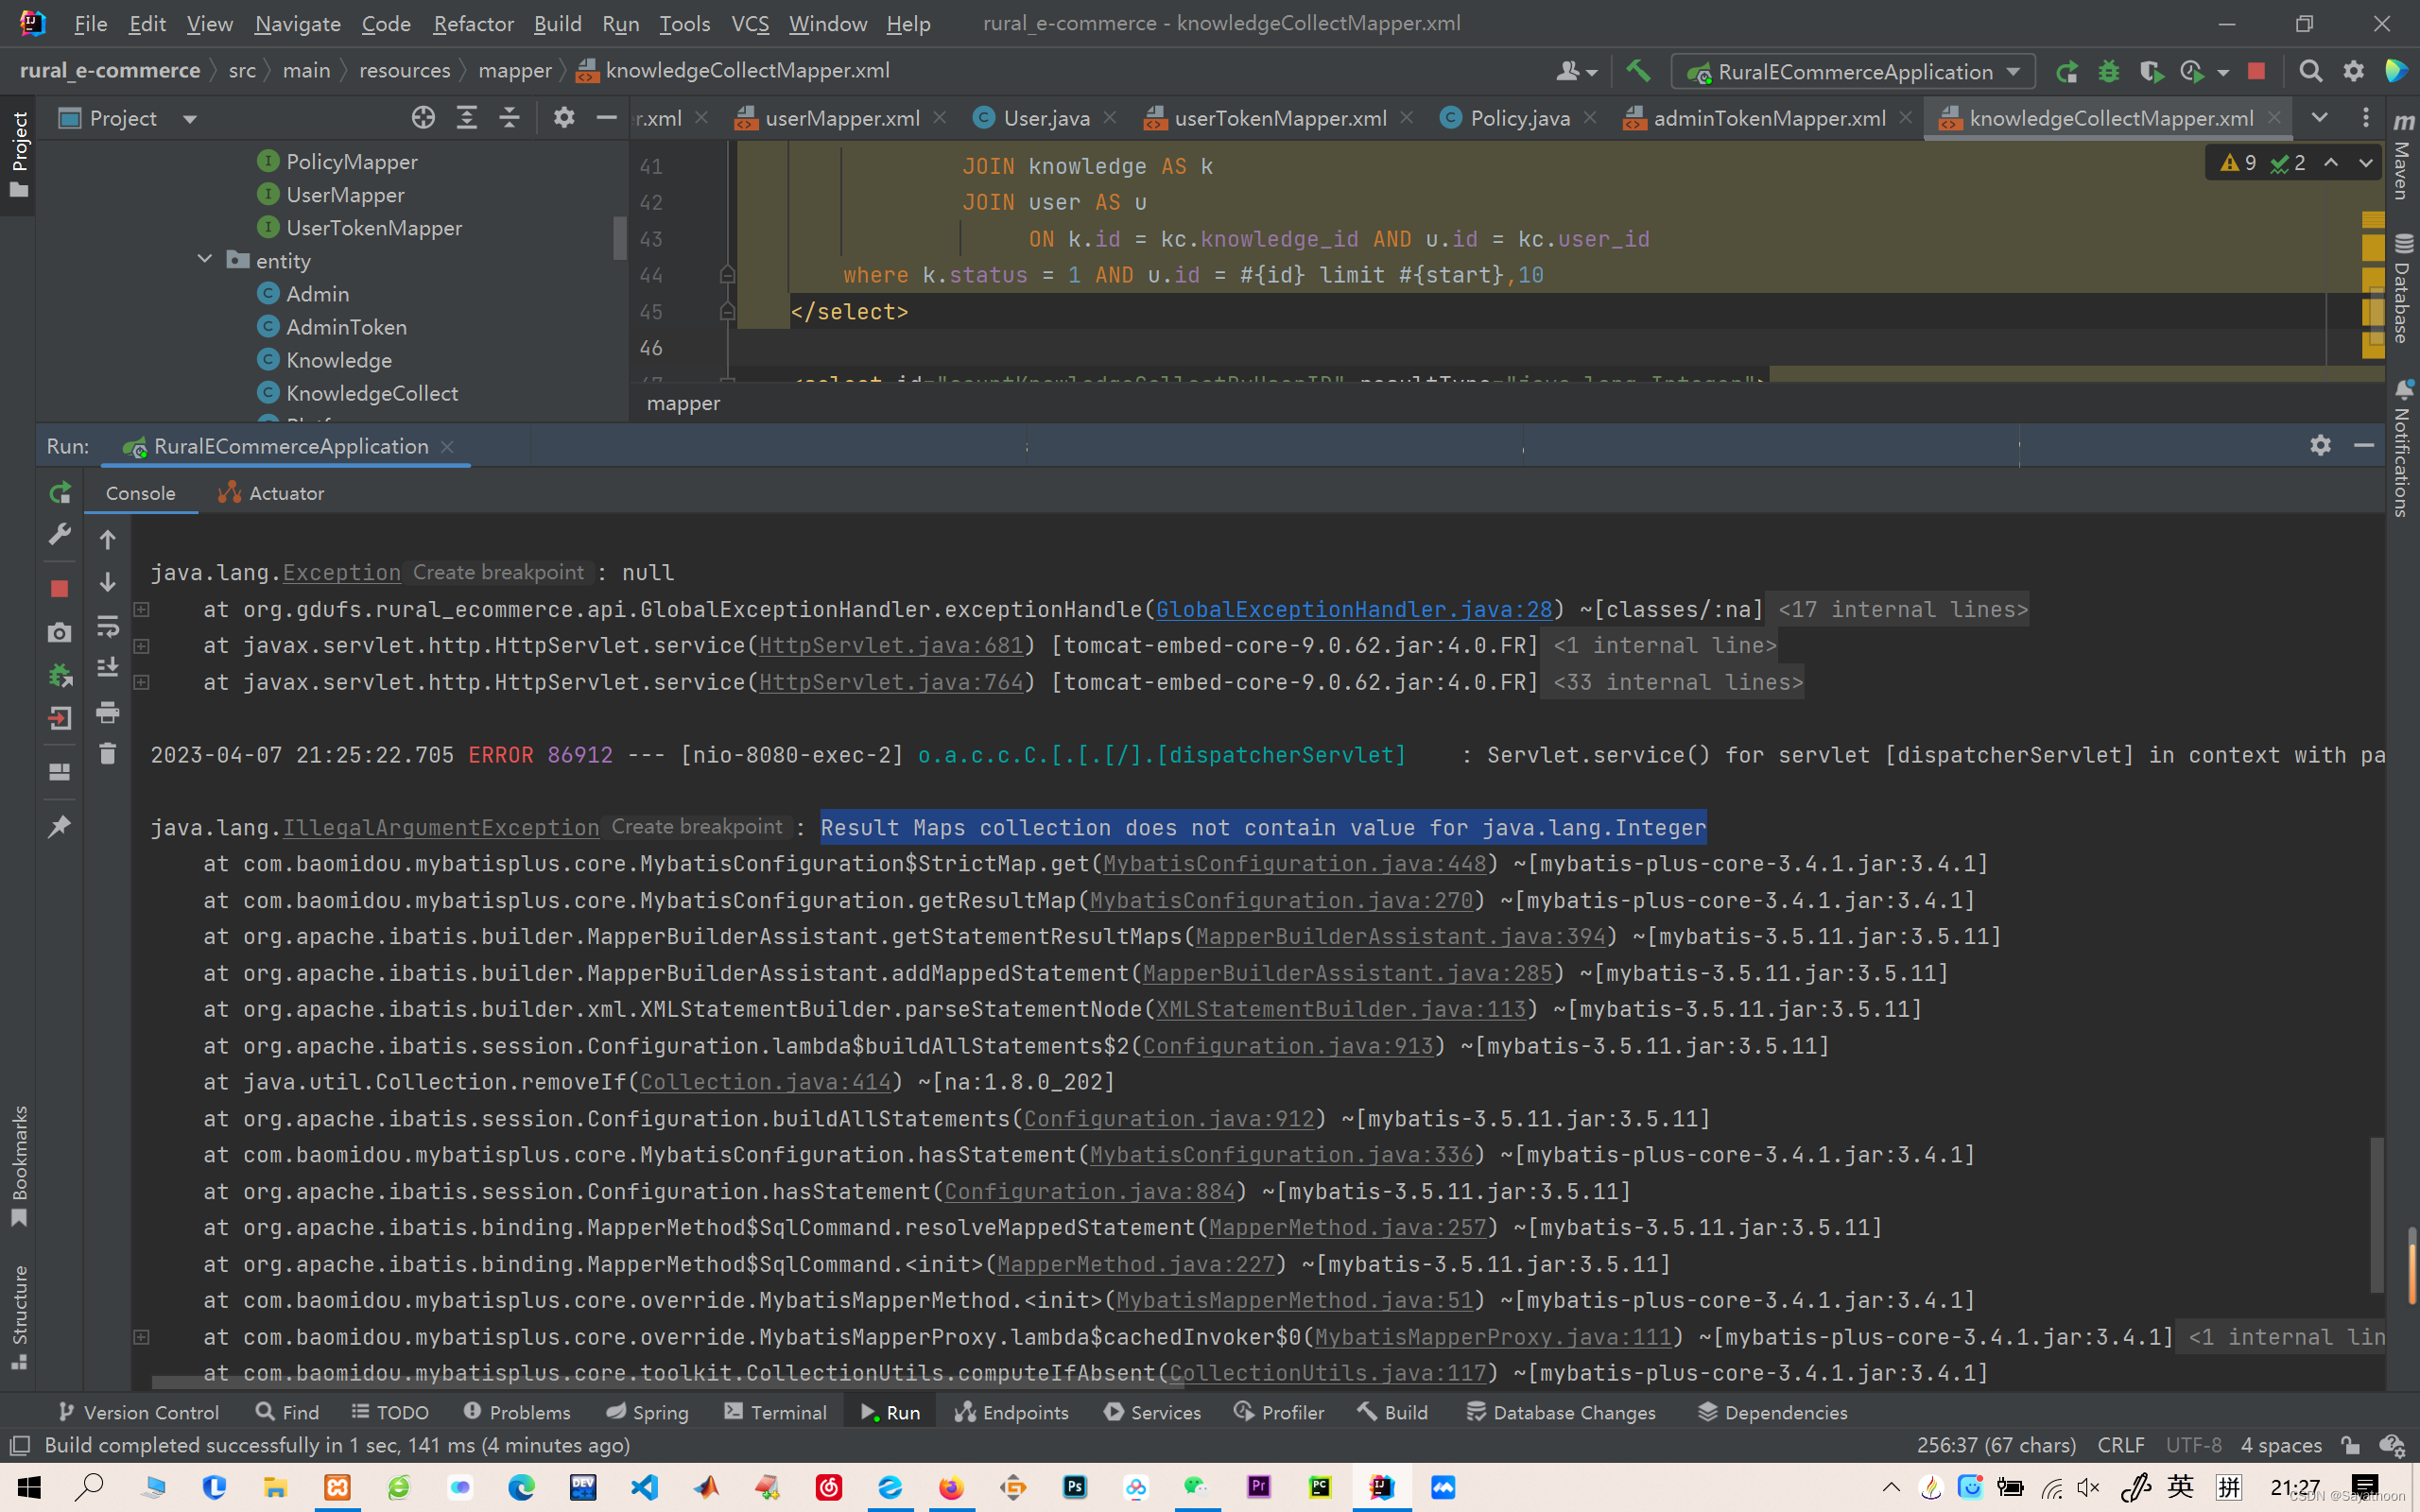Click the Build project hammer icon

click(x=1637, y=71)
